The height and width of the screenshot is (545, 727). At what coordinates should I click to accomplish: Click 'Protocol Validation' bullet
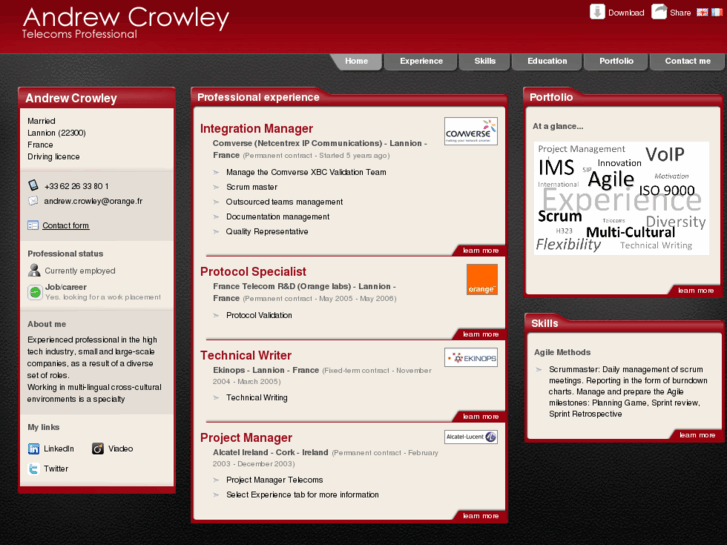pos(259,315)
